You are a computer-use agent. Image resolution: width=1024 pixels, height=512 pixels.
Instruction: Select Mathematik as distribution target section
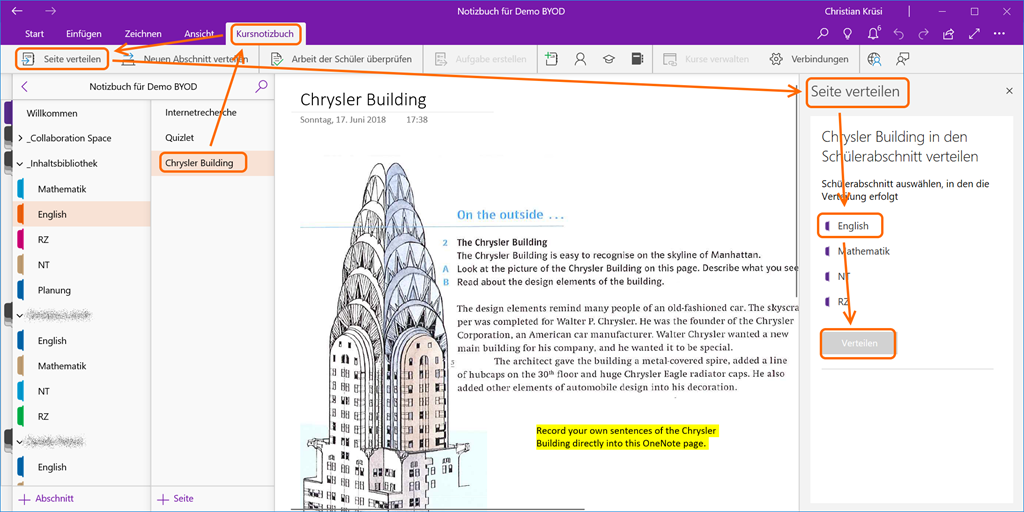click(x=863, y=252)
